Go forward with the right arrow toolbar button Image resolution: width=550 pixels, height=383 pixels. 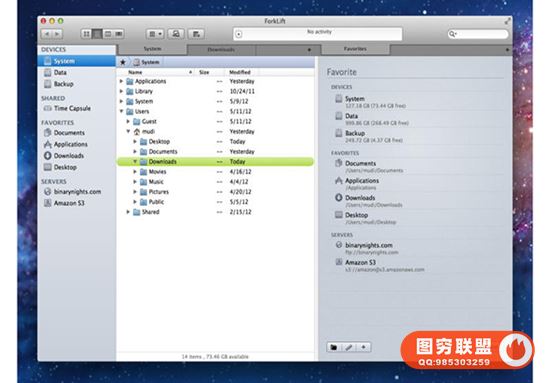click(57, 34)
